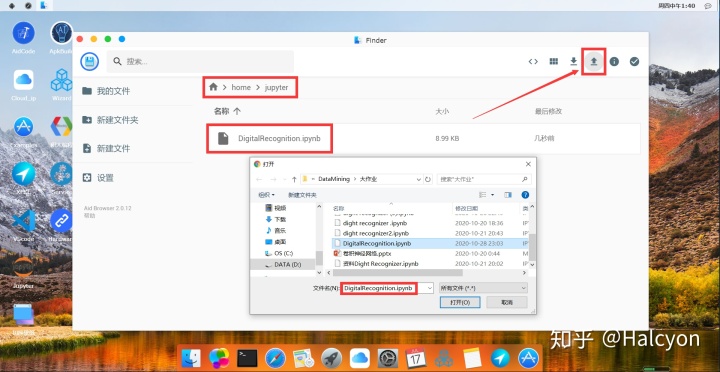Click 新建文件夹 in the dialog toolbar
This screenshot has height=372, width=720.
pyautogui.click(x=302, y=195)
